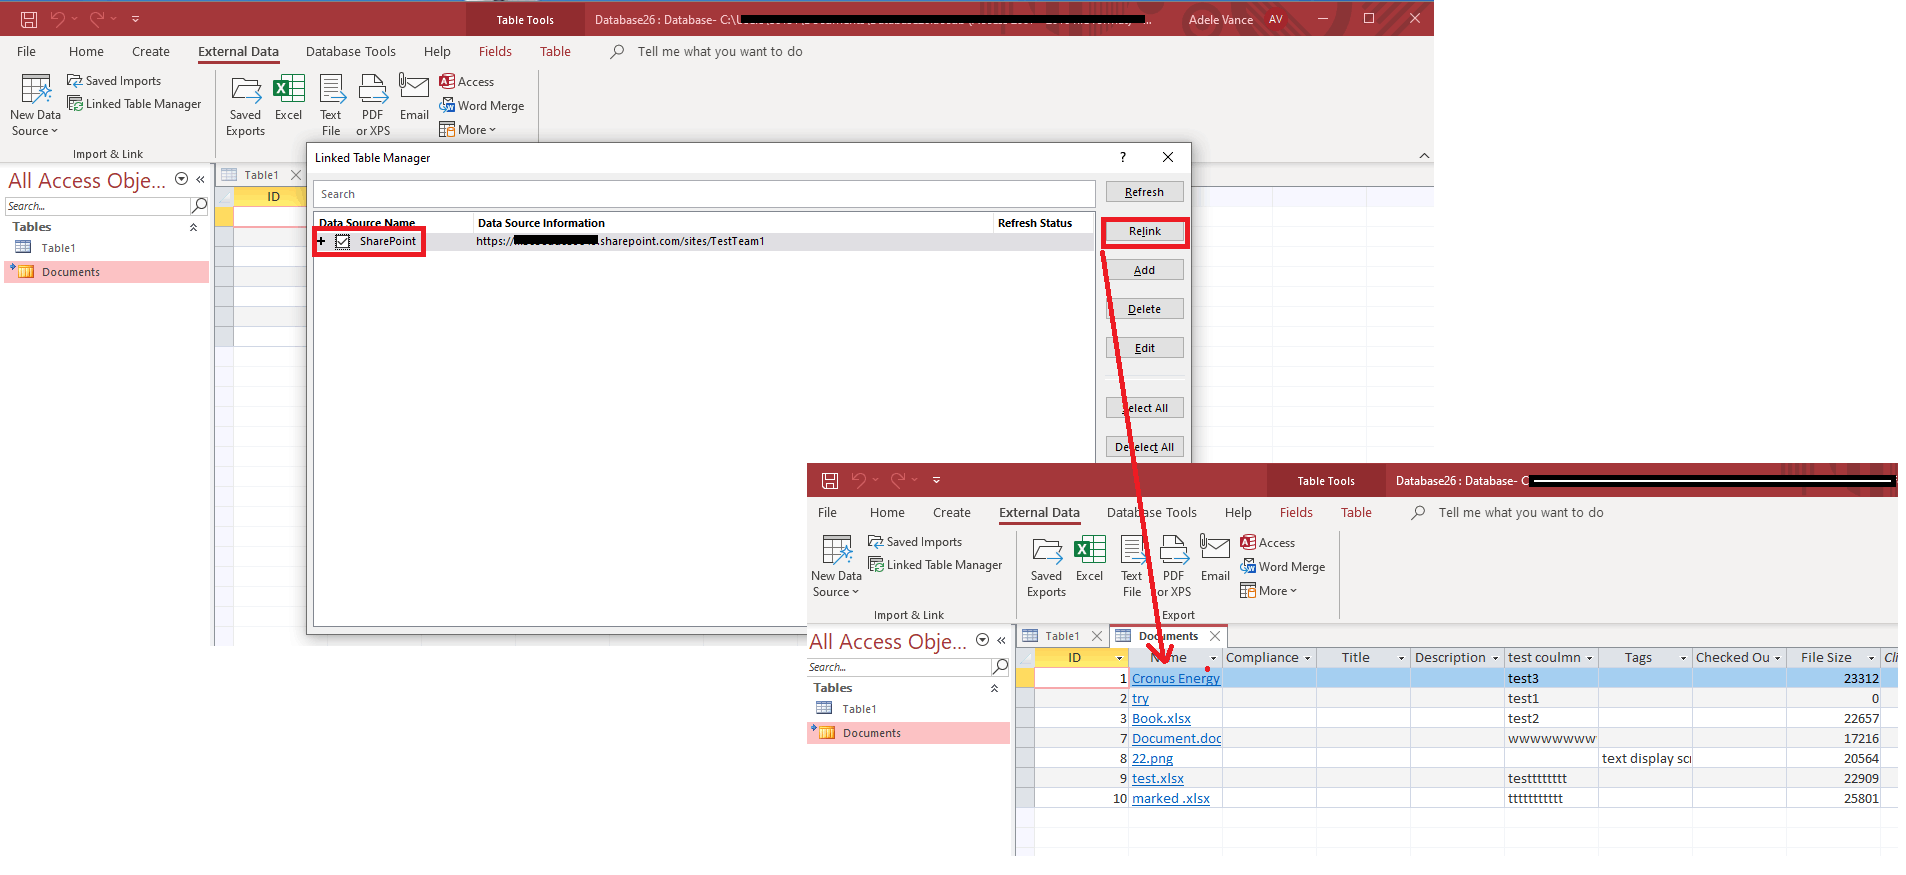This screenshot has height=875, width=1906.
Task: Click Delete button in Linked Table Manager
Action: pos(1145,309)
